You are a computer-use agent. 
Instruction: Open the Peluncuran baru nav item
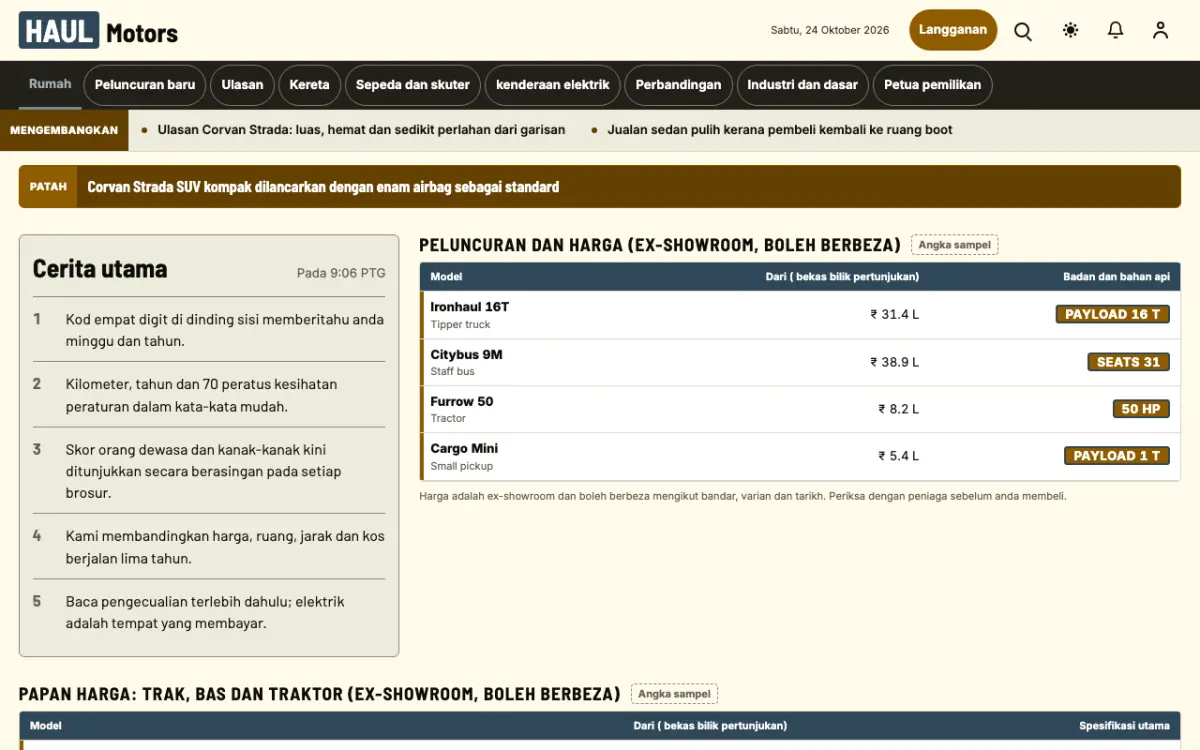click(145, 85)
